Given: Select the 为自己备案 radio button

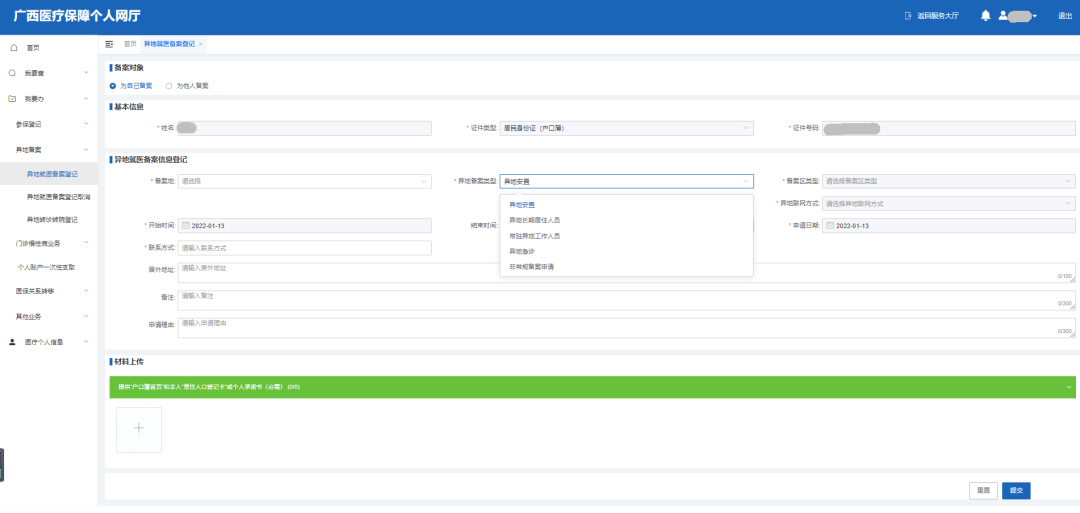Looking at the screenshot, I should [x=113, y=86].
